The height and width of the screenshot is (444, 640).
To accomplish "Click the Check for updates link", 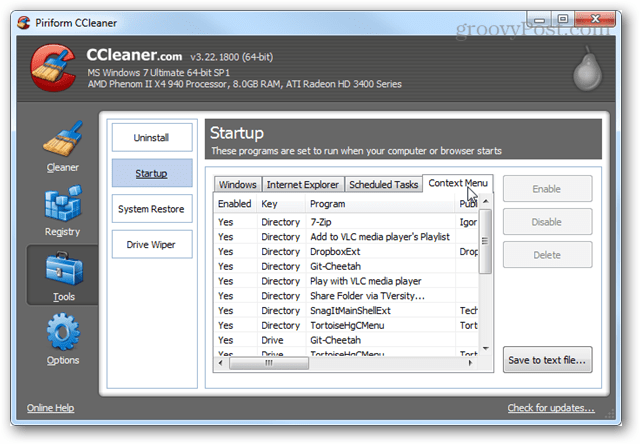I will pyautogui.click(x=551, y=408).
